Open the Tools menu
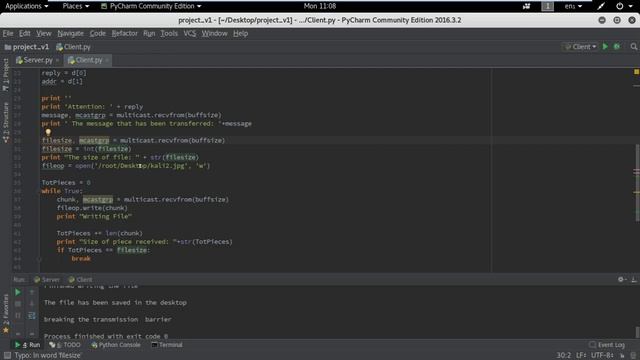Image resolution: width=640 pixels, height=360 pixels. (169, 33)
